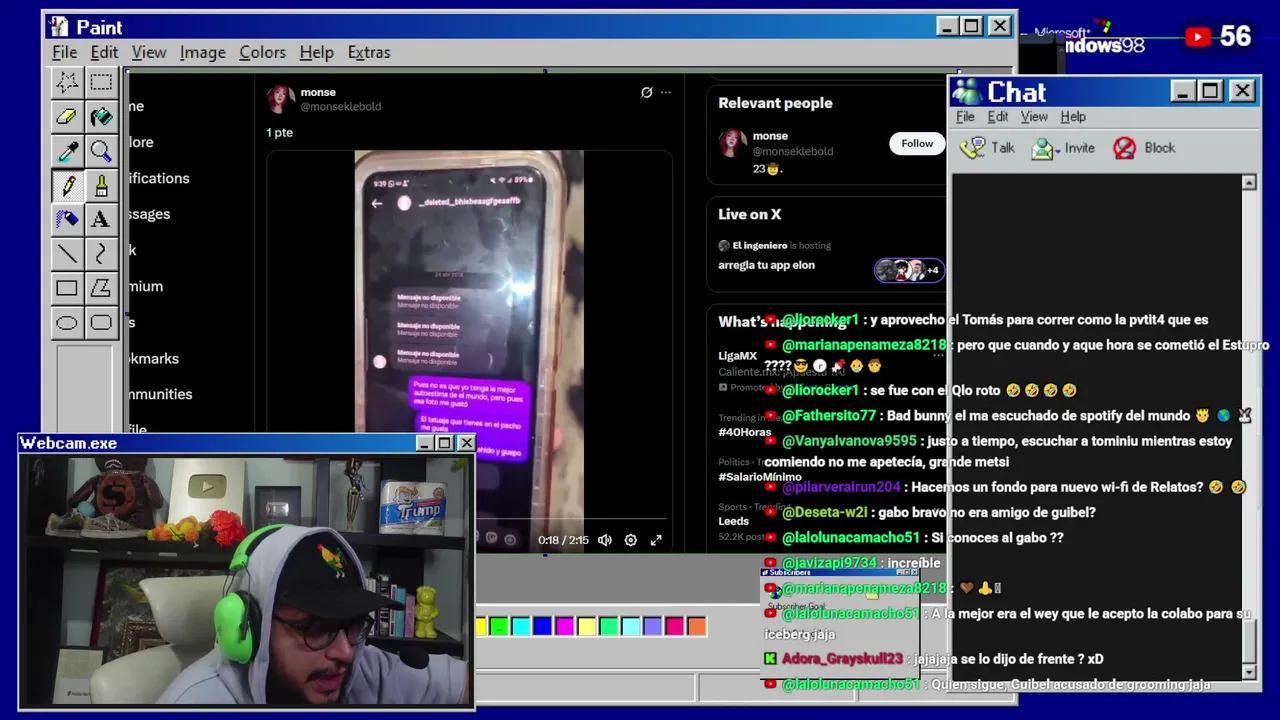Open the Help menu in Paint
1280x720 pixels.
click(x=316, y=52)
